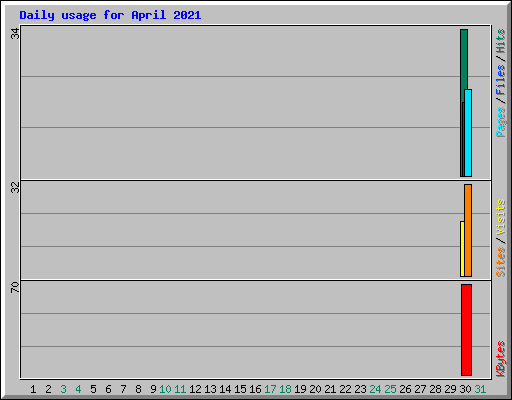This screenshot has width=512, height=400.
Task: Click the orange Sites bar
Action: tap(468, 230)
